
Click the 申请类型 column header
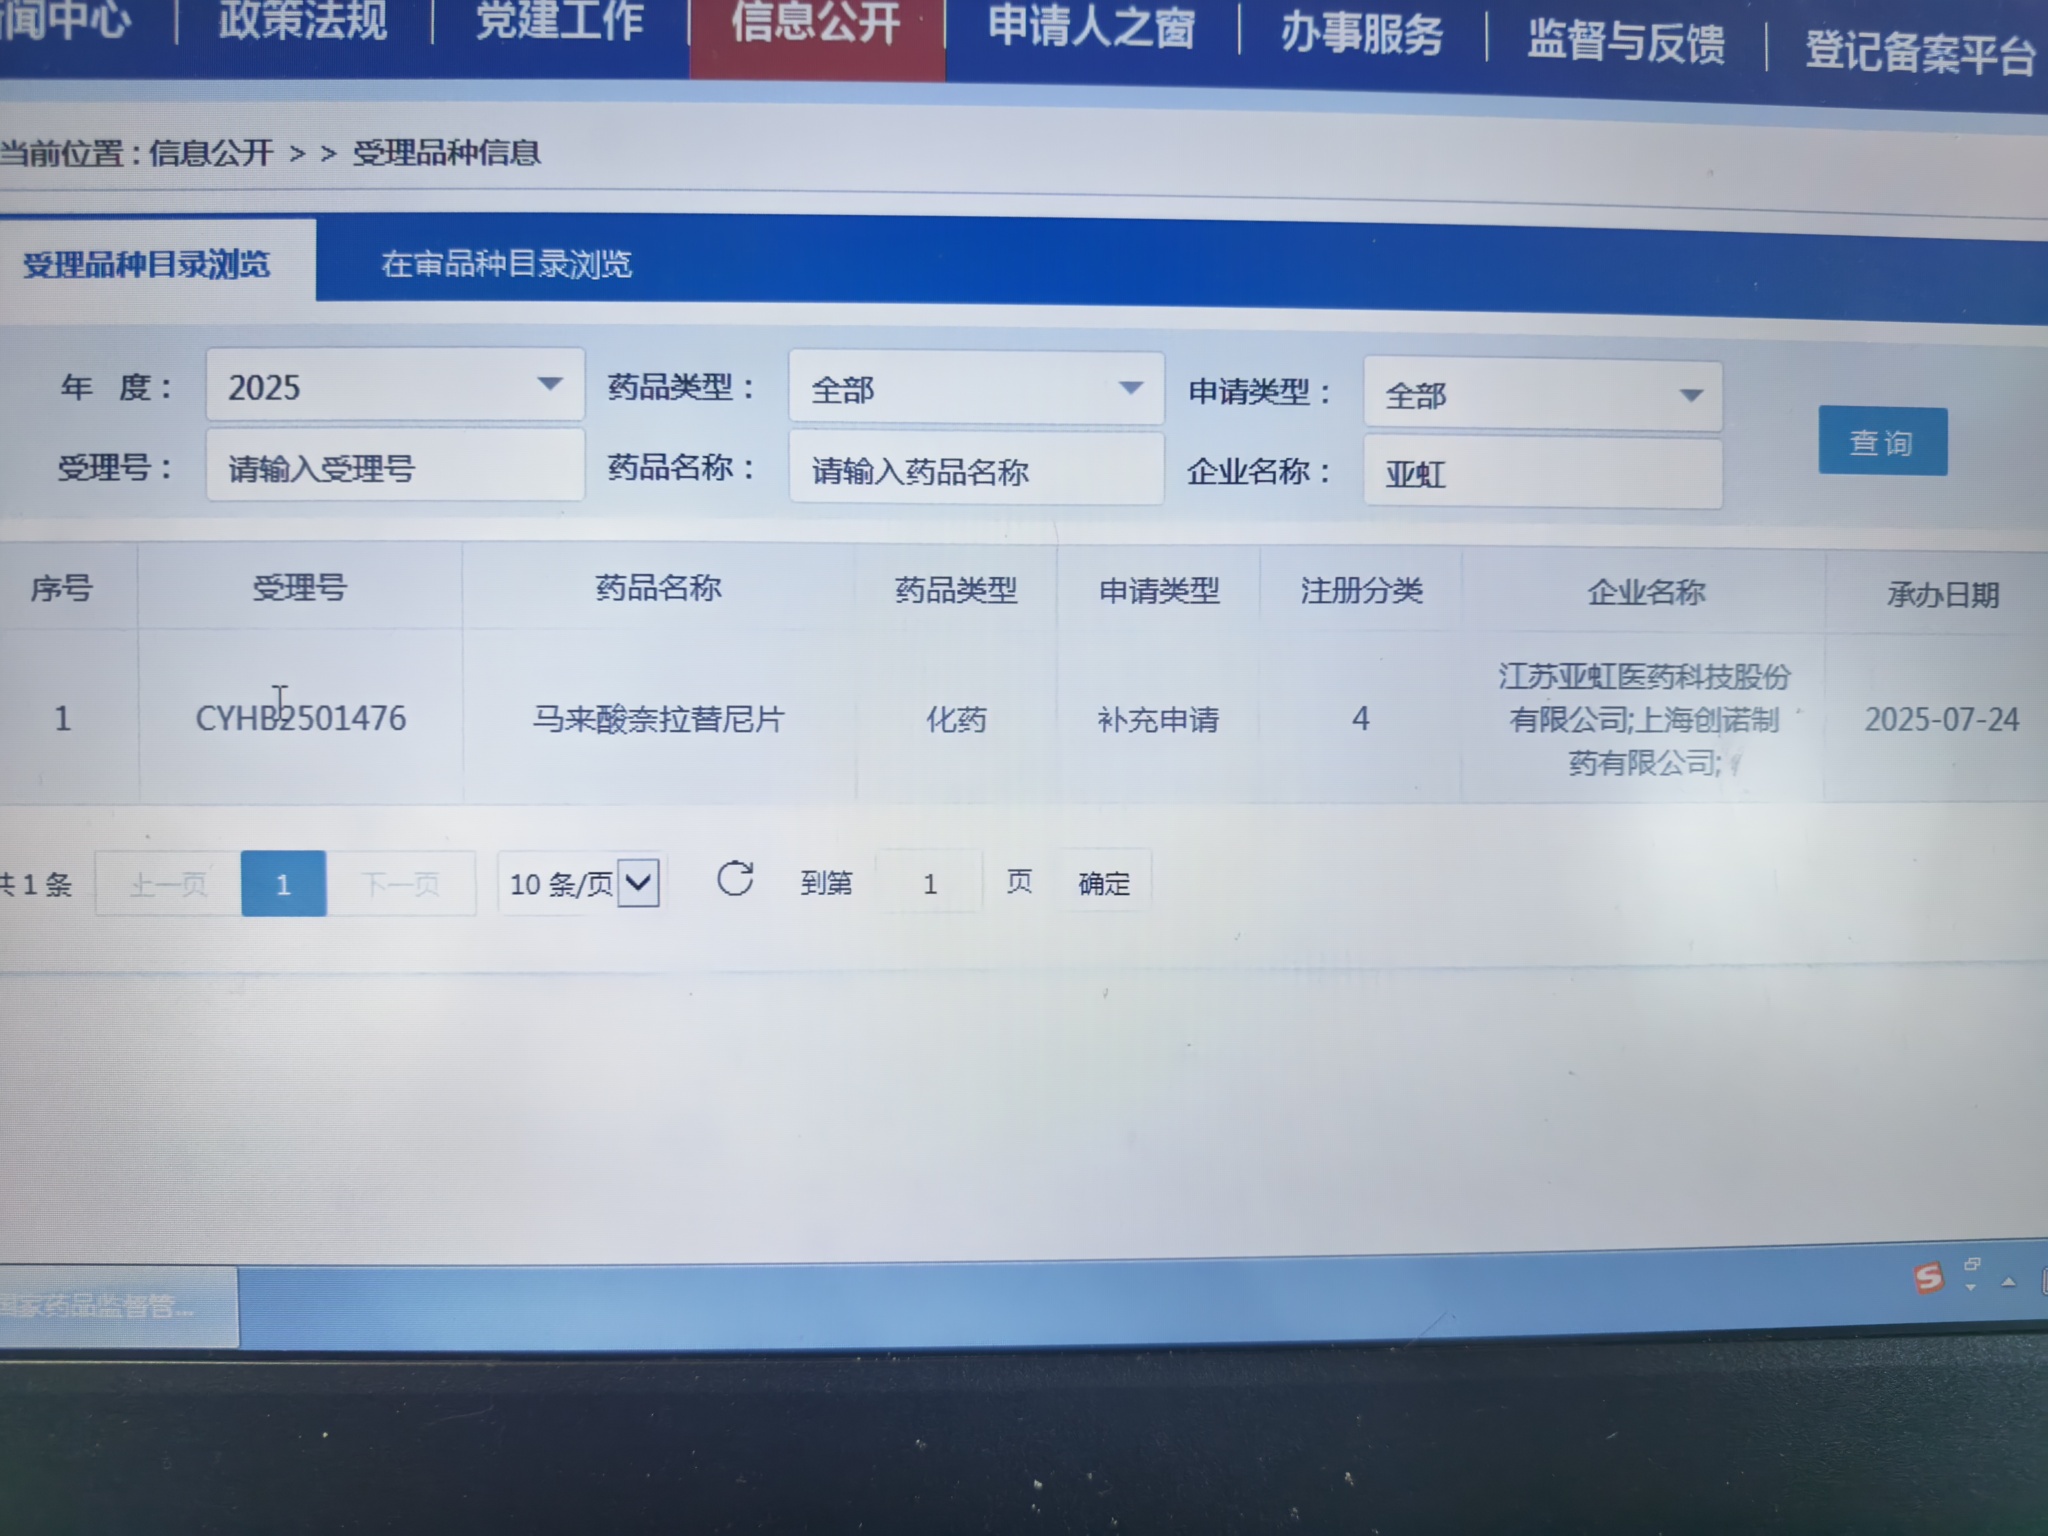click(1159, 590)
